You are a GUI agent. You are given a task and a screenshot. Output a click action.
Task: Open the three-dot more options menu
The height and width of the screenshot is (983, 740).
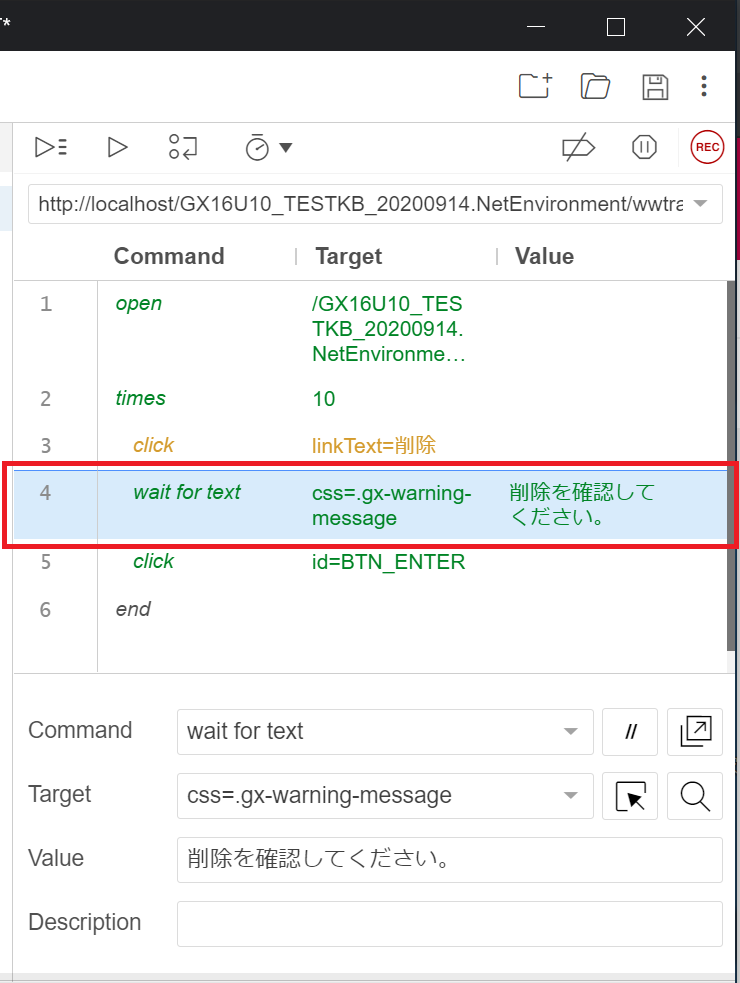[x=704, y=86]
